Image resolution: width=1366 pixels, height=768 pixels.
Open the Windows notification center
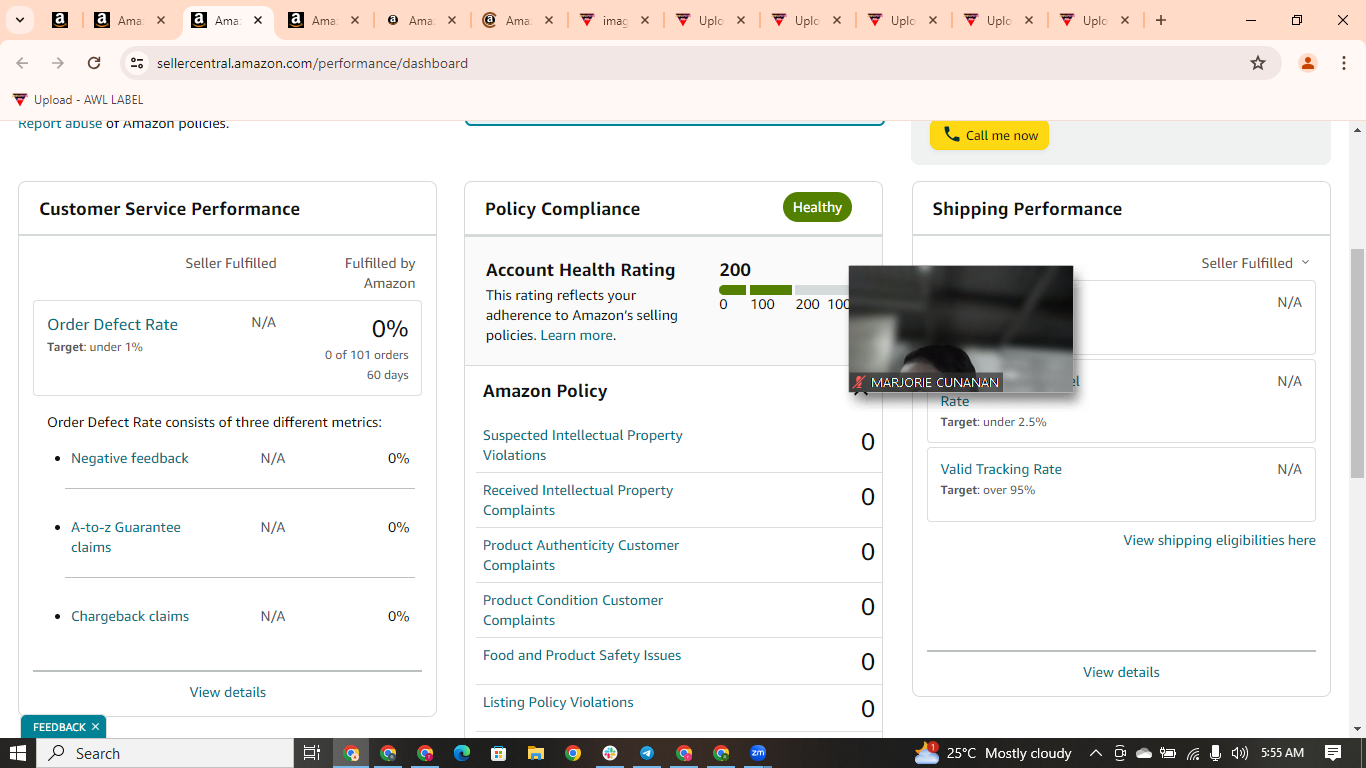(1332, 753)
